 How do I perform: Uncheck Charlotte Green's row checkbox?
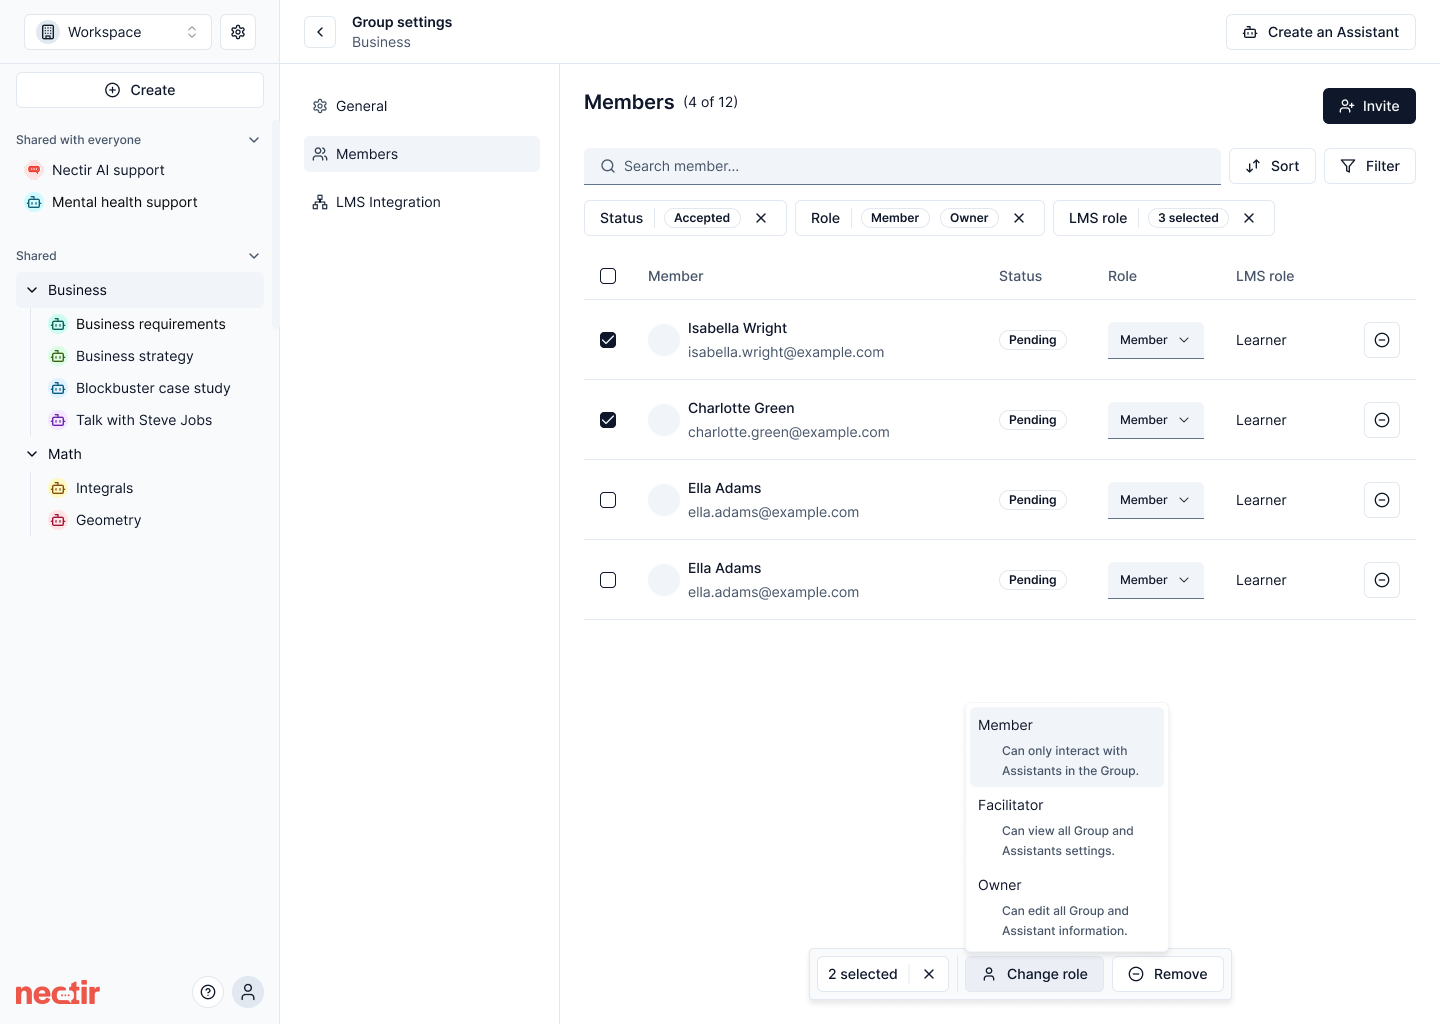coord(608,420)
